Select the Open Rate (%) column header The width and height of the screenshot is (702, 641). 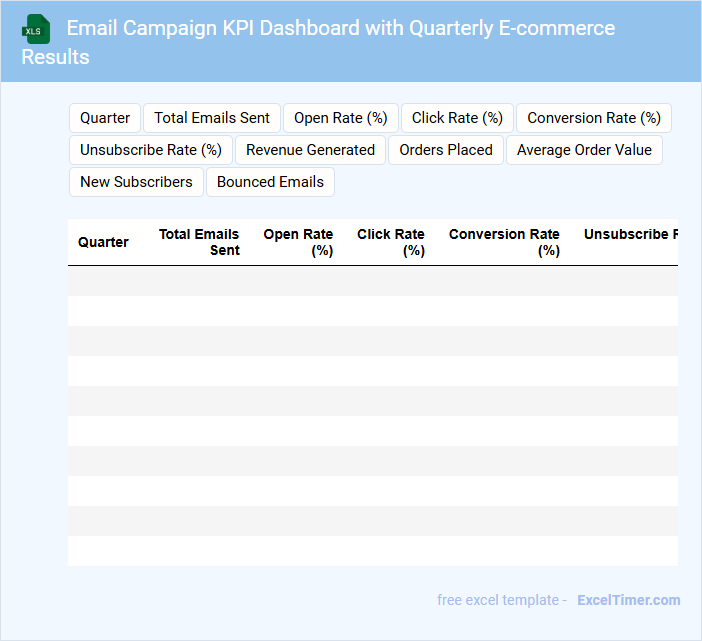(x=298, y=242)
